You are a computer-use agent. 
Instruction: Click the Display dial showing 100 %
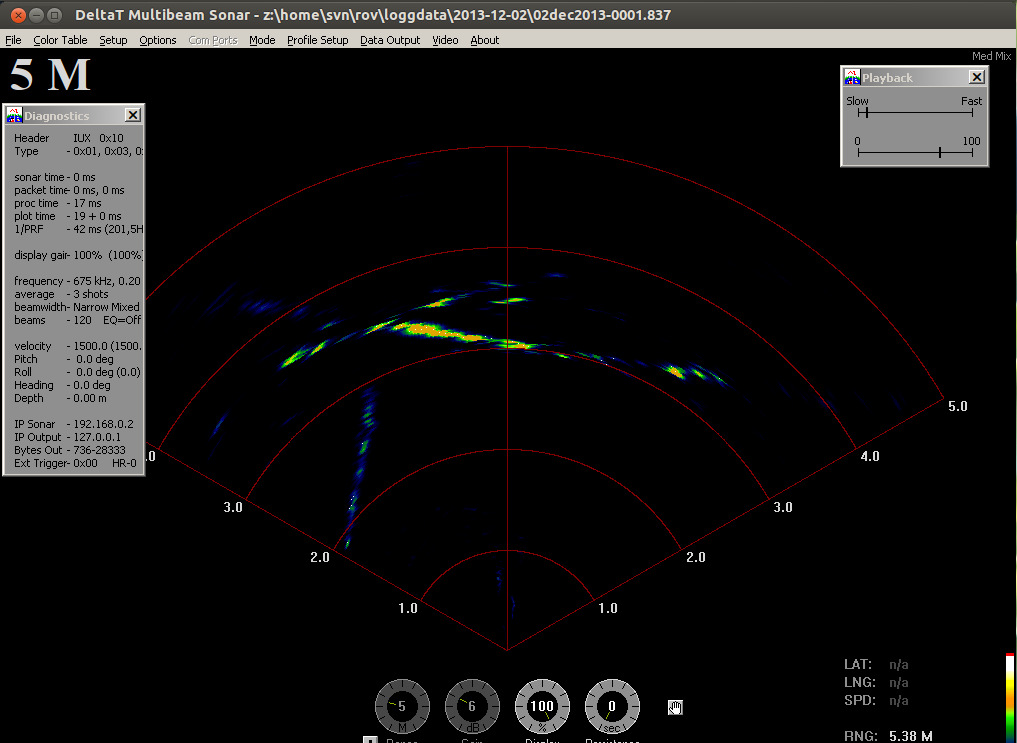pyautogui.click(x=542, y=707)
